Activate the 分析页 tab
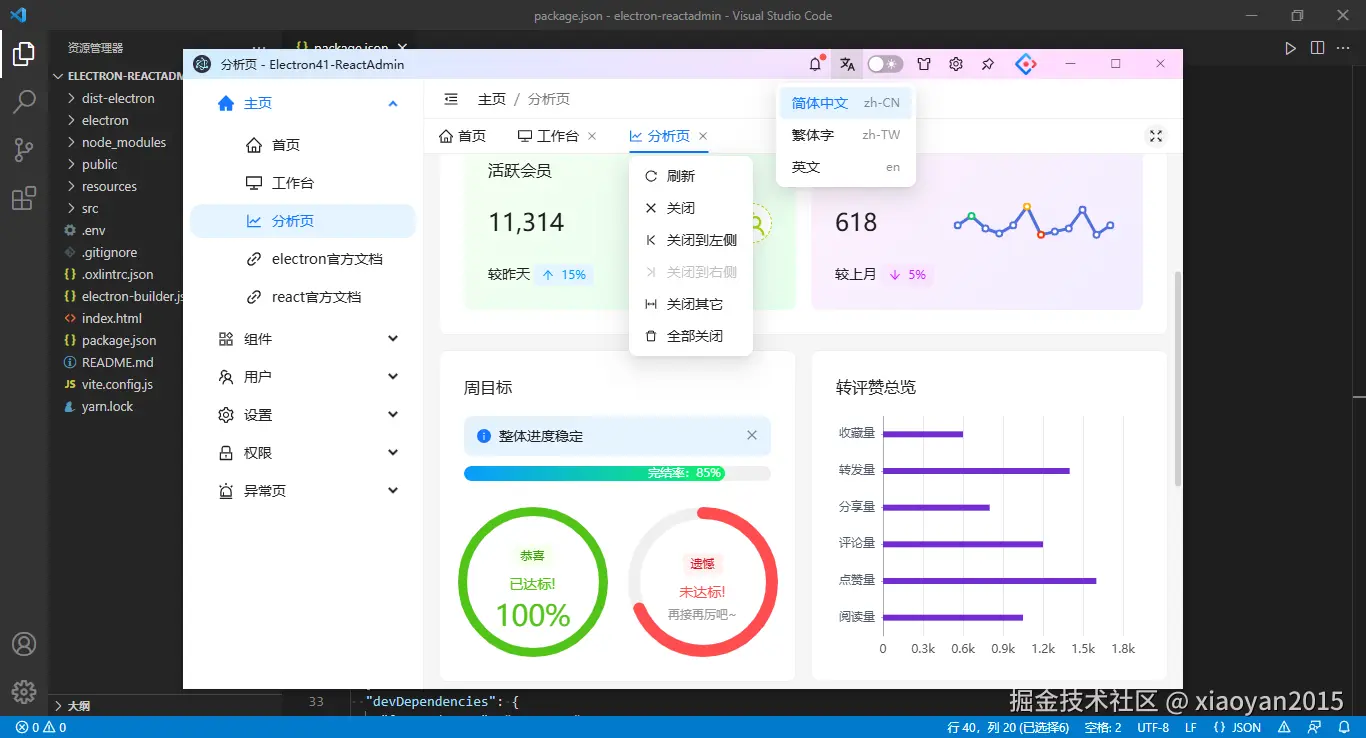1366x738 pixels. coord(659,136)
